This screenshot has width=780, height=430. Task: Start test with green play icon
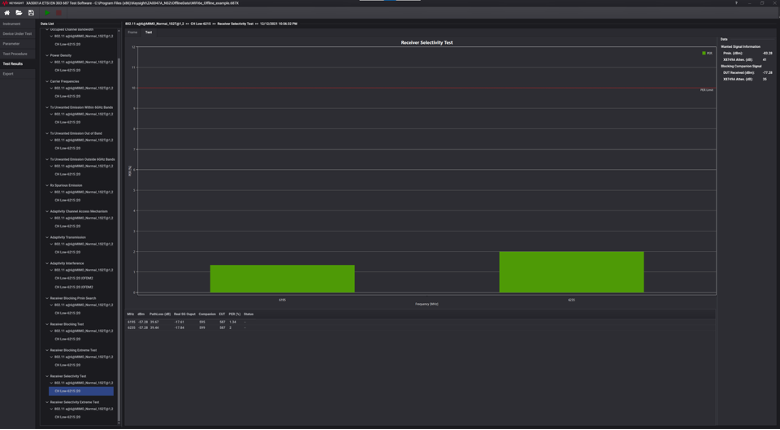point(46,13)
